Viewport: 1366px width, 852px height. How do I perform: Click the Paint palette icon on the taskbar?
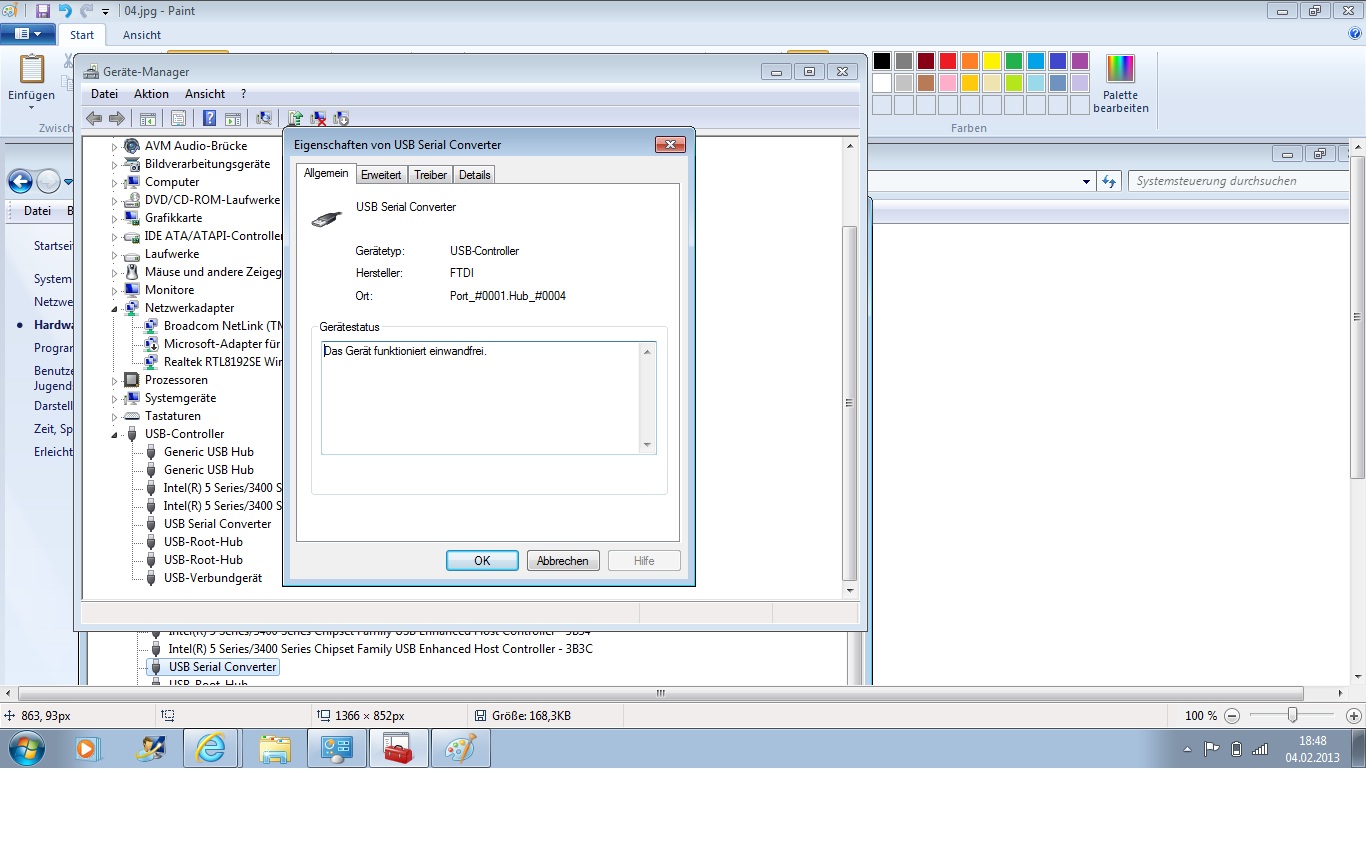460,748
